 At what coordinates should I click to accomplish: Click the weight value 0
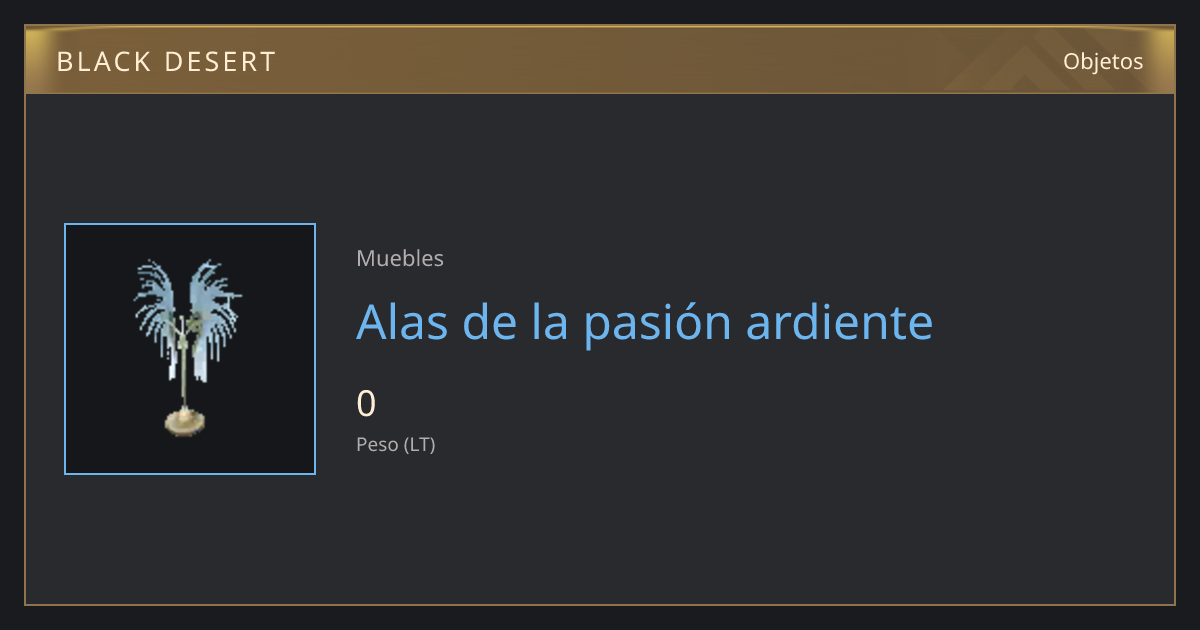tap(366, 404)
